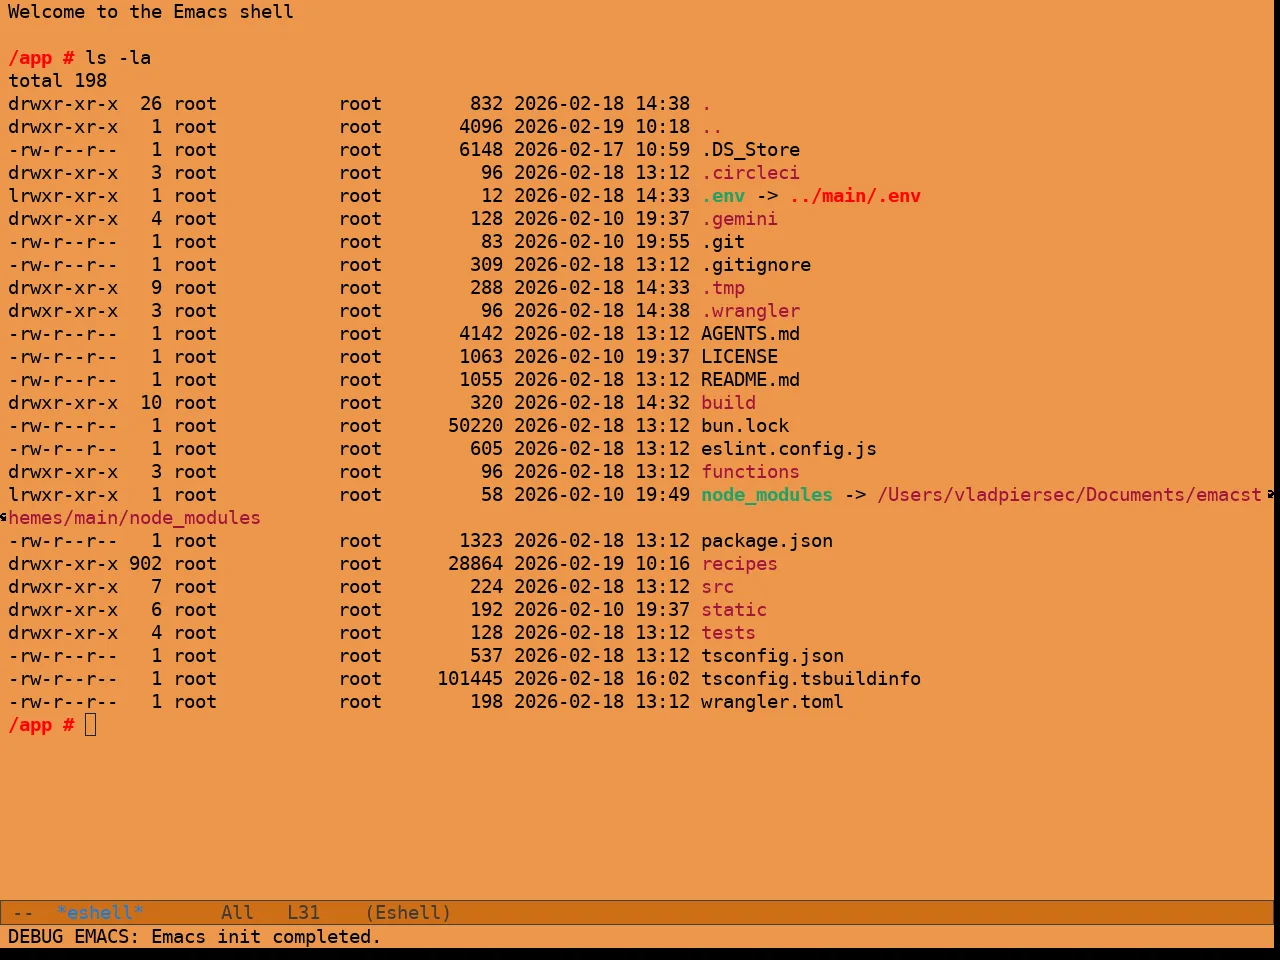Click the 'Welcome to the Emacs shell' banner
This screenshot has height=960, width=1280.
151,12
